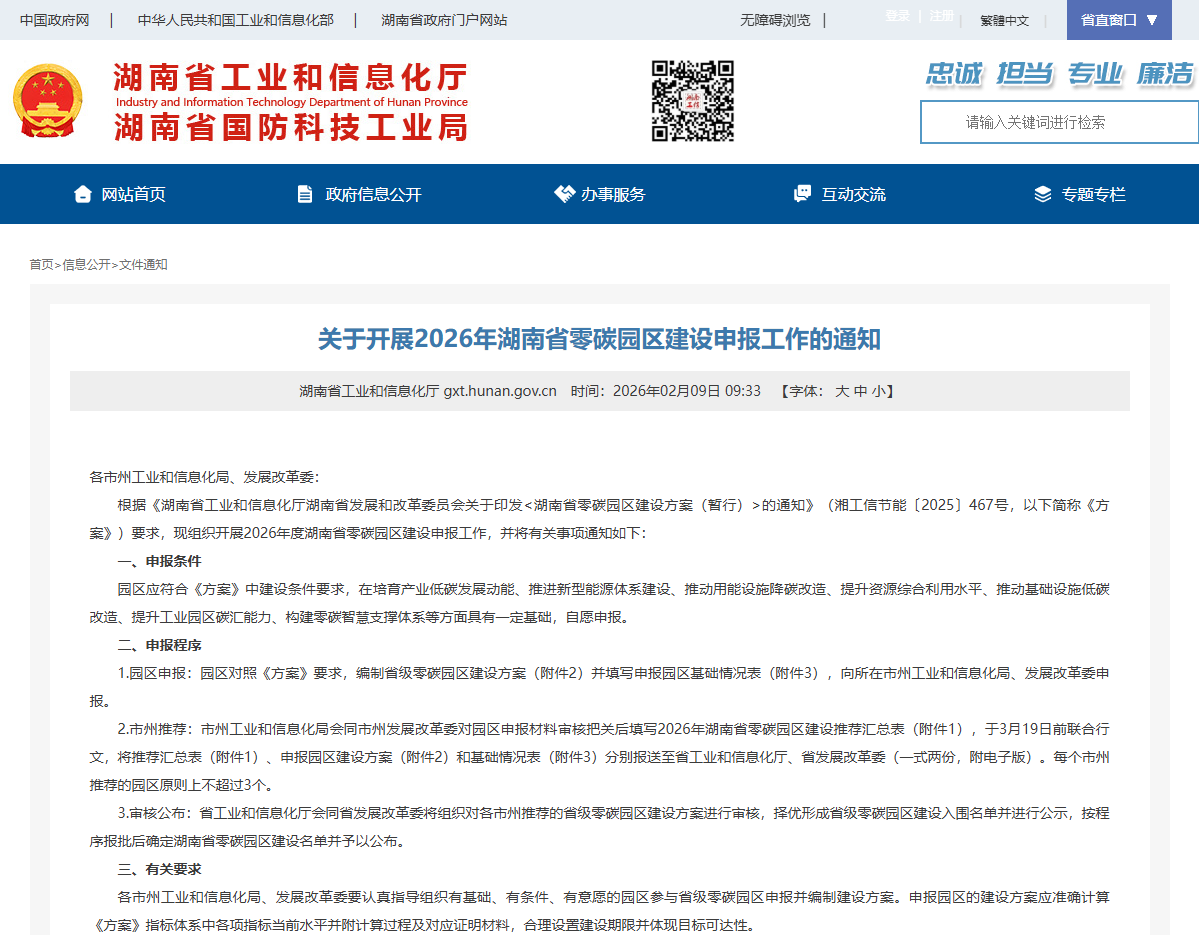Click the chat icon beside 互动交流
Viewport: 1199px width, 936px height.
coord(802,194)
